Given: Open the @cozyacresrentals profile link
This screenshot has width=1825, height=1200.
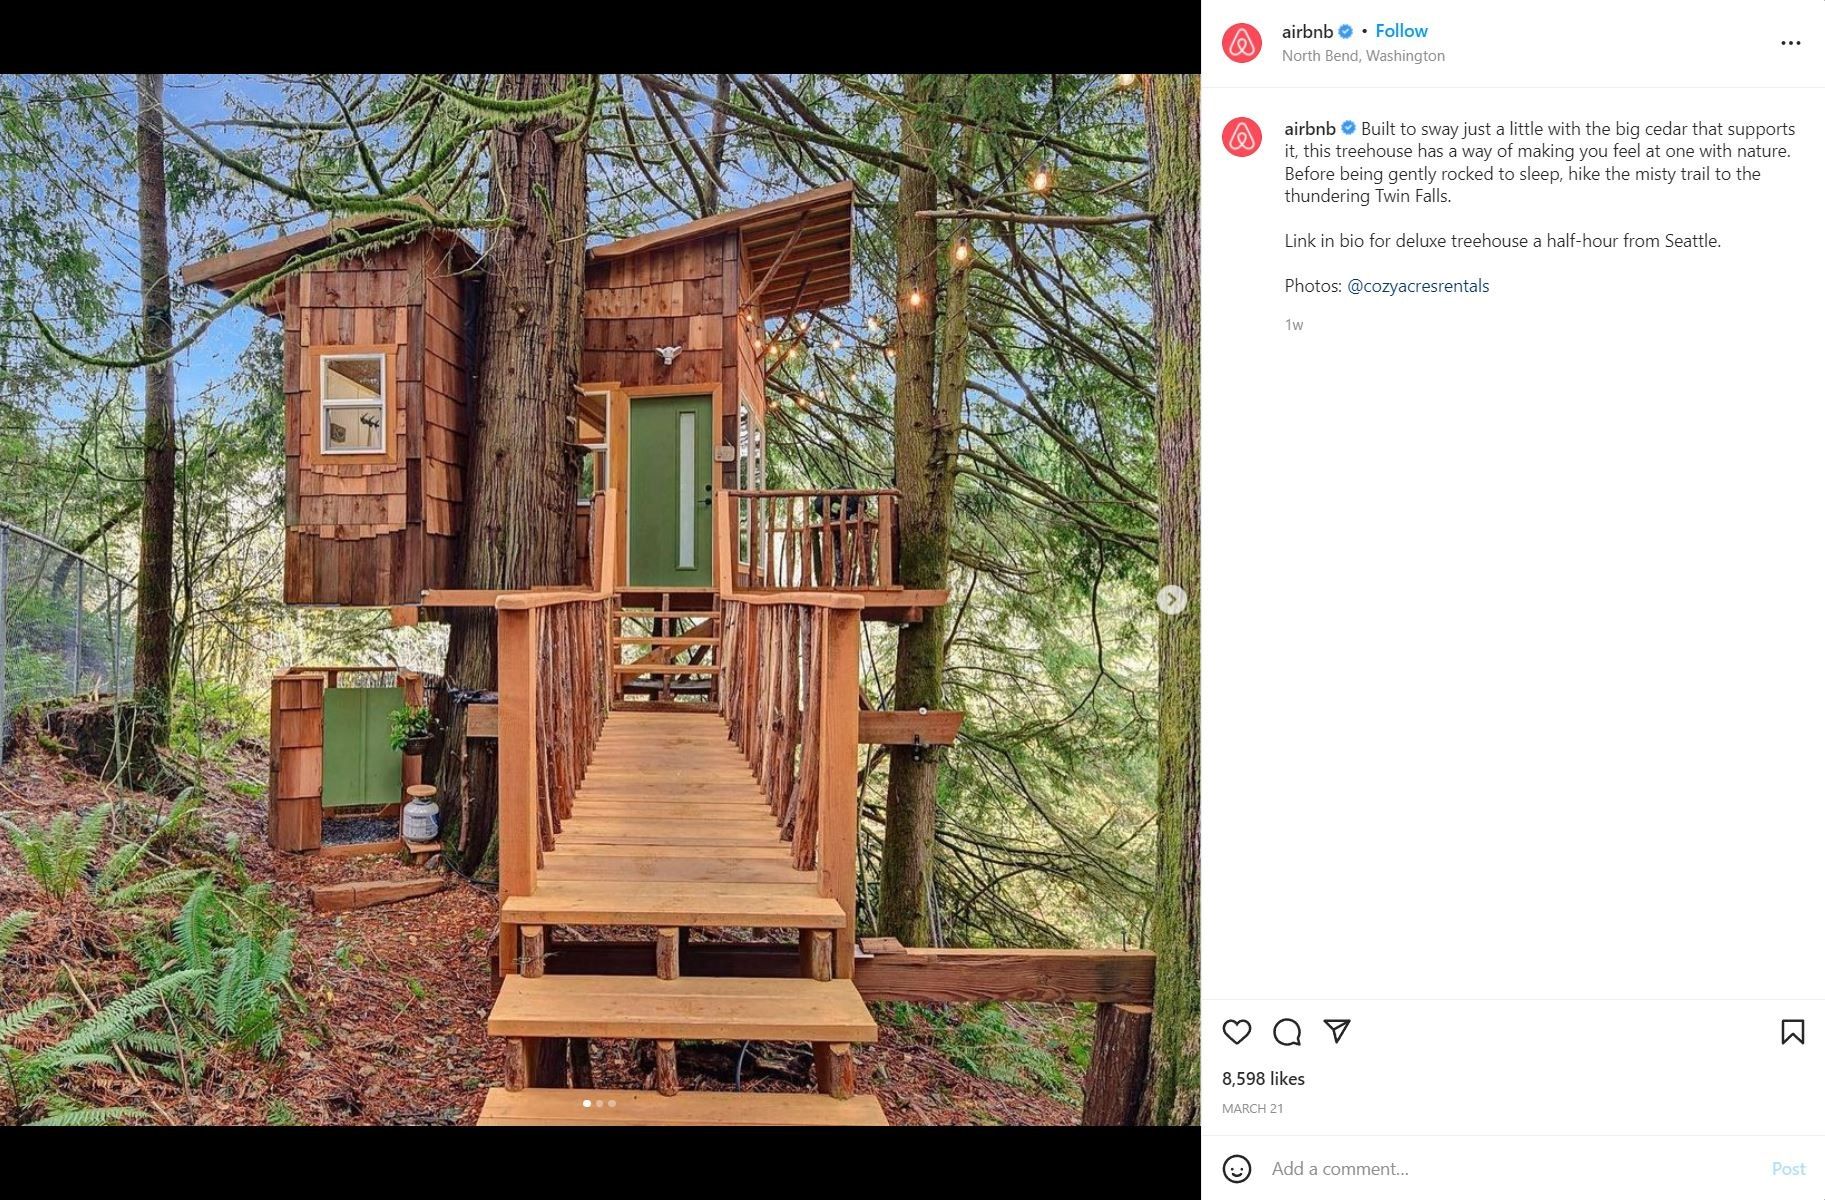Looking at the screenshot, I should click(1418, 286).
